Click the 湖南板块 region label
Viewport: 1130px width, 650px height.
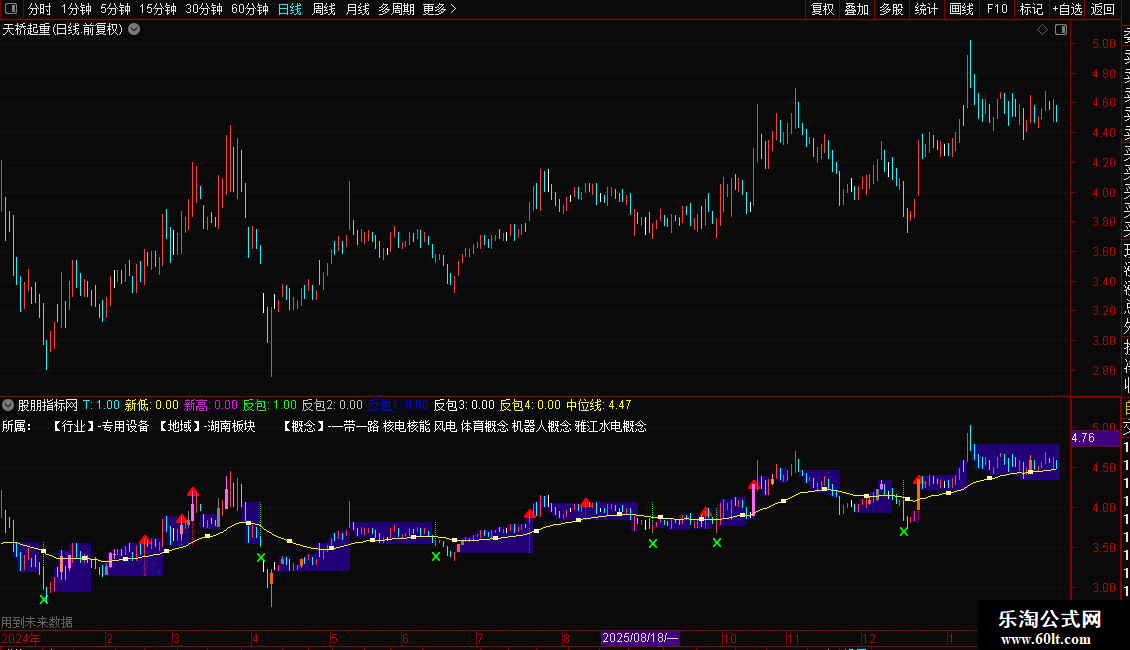coord(231,427)
